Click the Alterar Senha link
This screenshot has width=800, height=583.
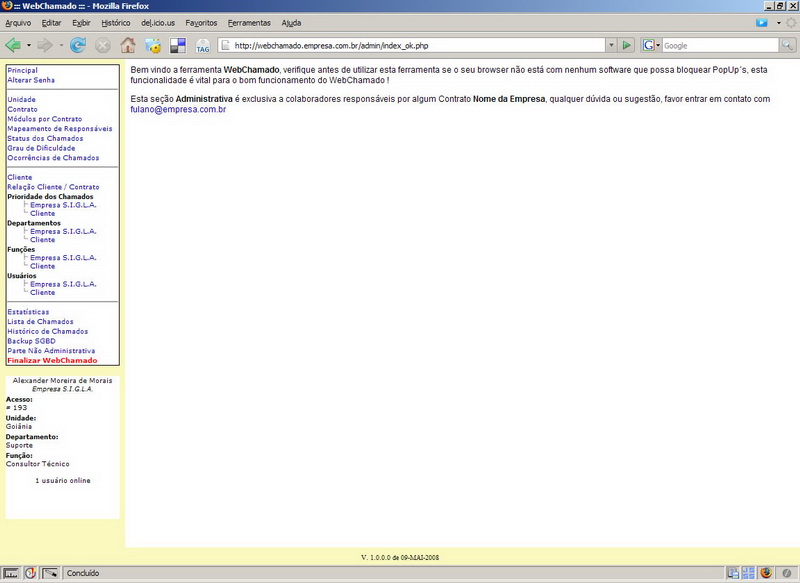(31, 80)
